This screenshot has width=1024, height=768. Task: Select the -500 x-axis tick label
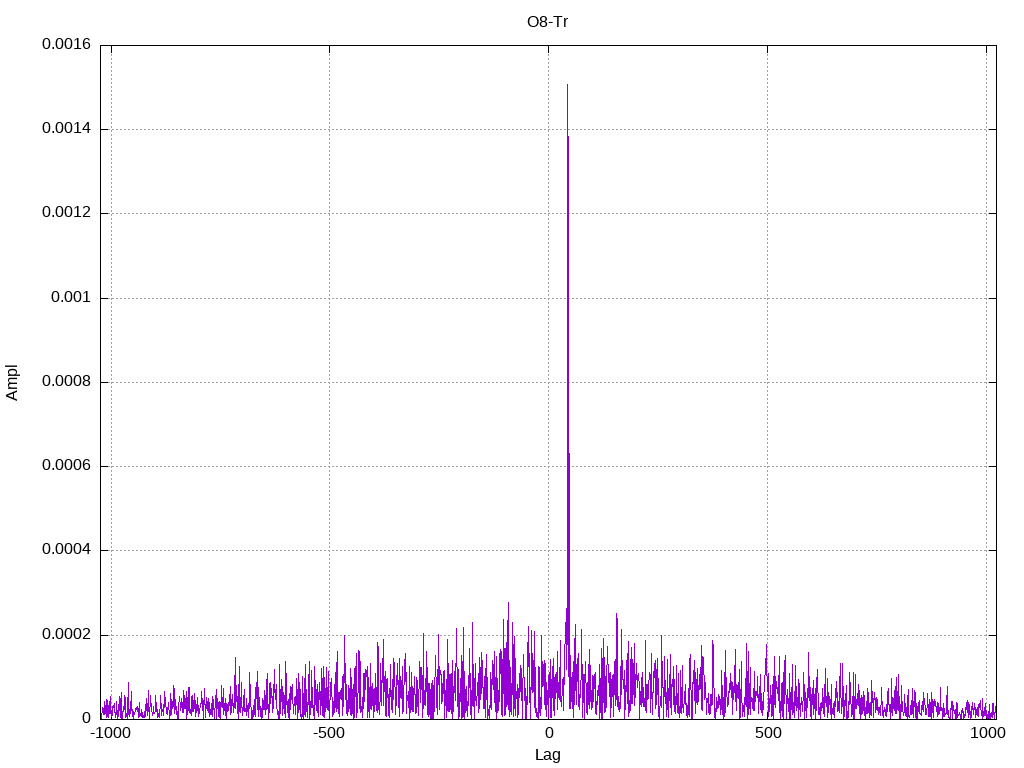pos(329,734)
